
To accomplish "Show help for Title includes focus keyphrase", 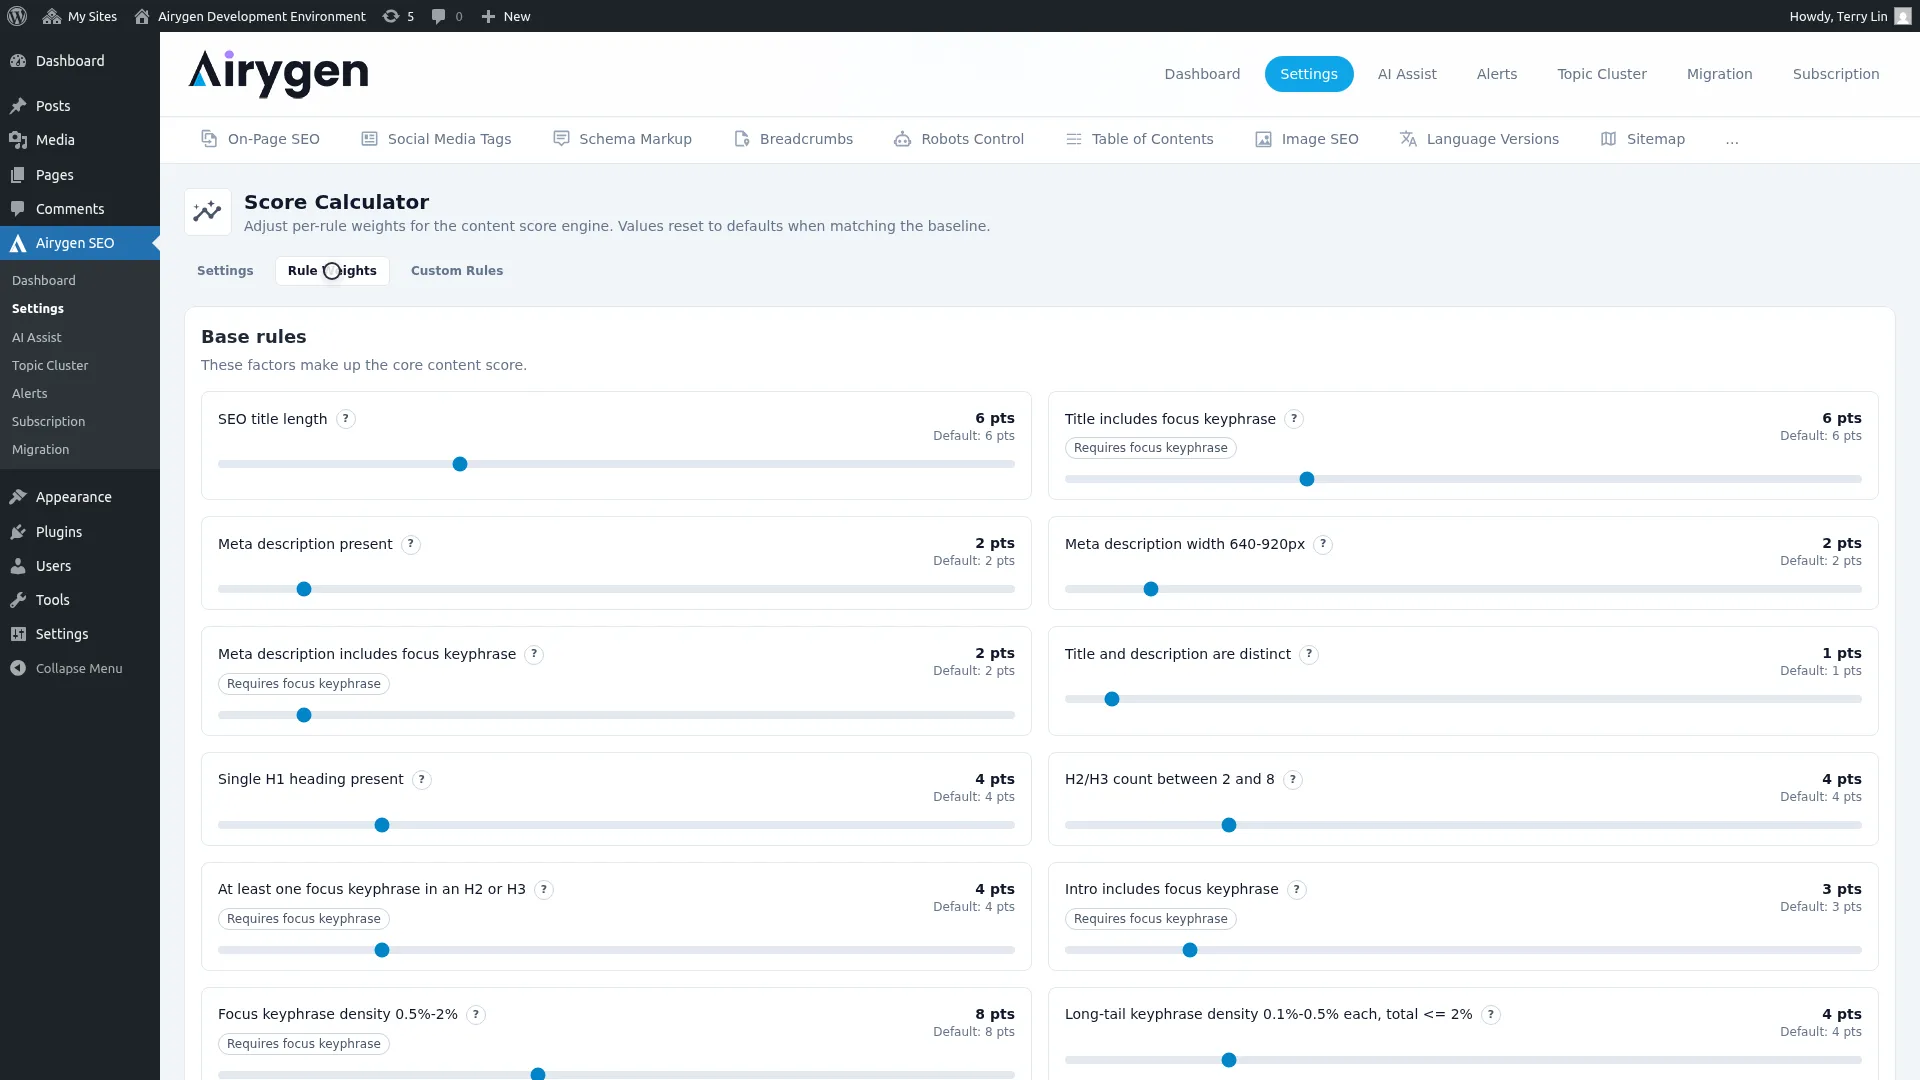I will click(x=1294, y=419).
